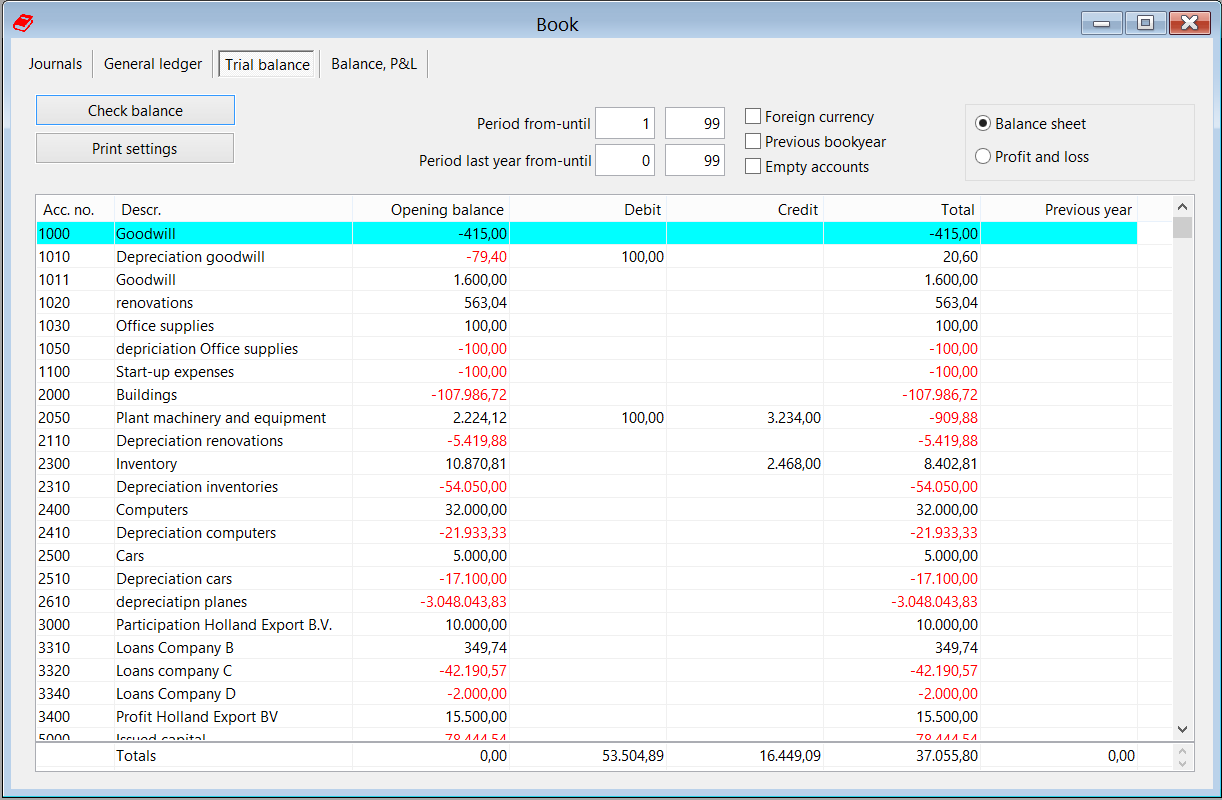The height and width of the screenshot is (800, 1222).
Task: Click the table scrollbar down arrow
Action: coord(1182,731)
